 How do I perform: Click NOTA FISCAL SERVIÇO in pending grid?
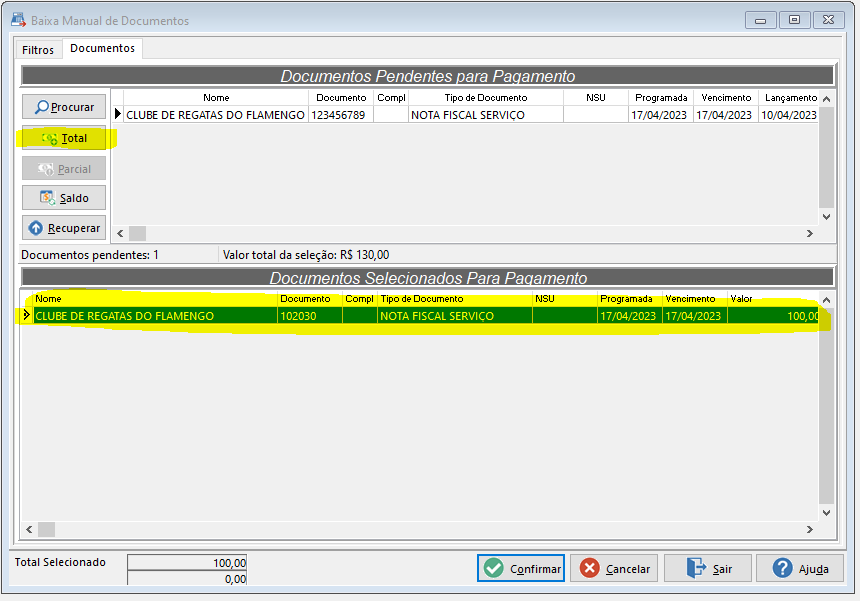(x=485, y=115)
